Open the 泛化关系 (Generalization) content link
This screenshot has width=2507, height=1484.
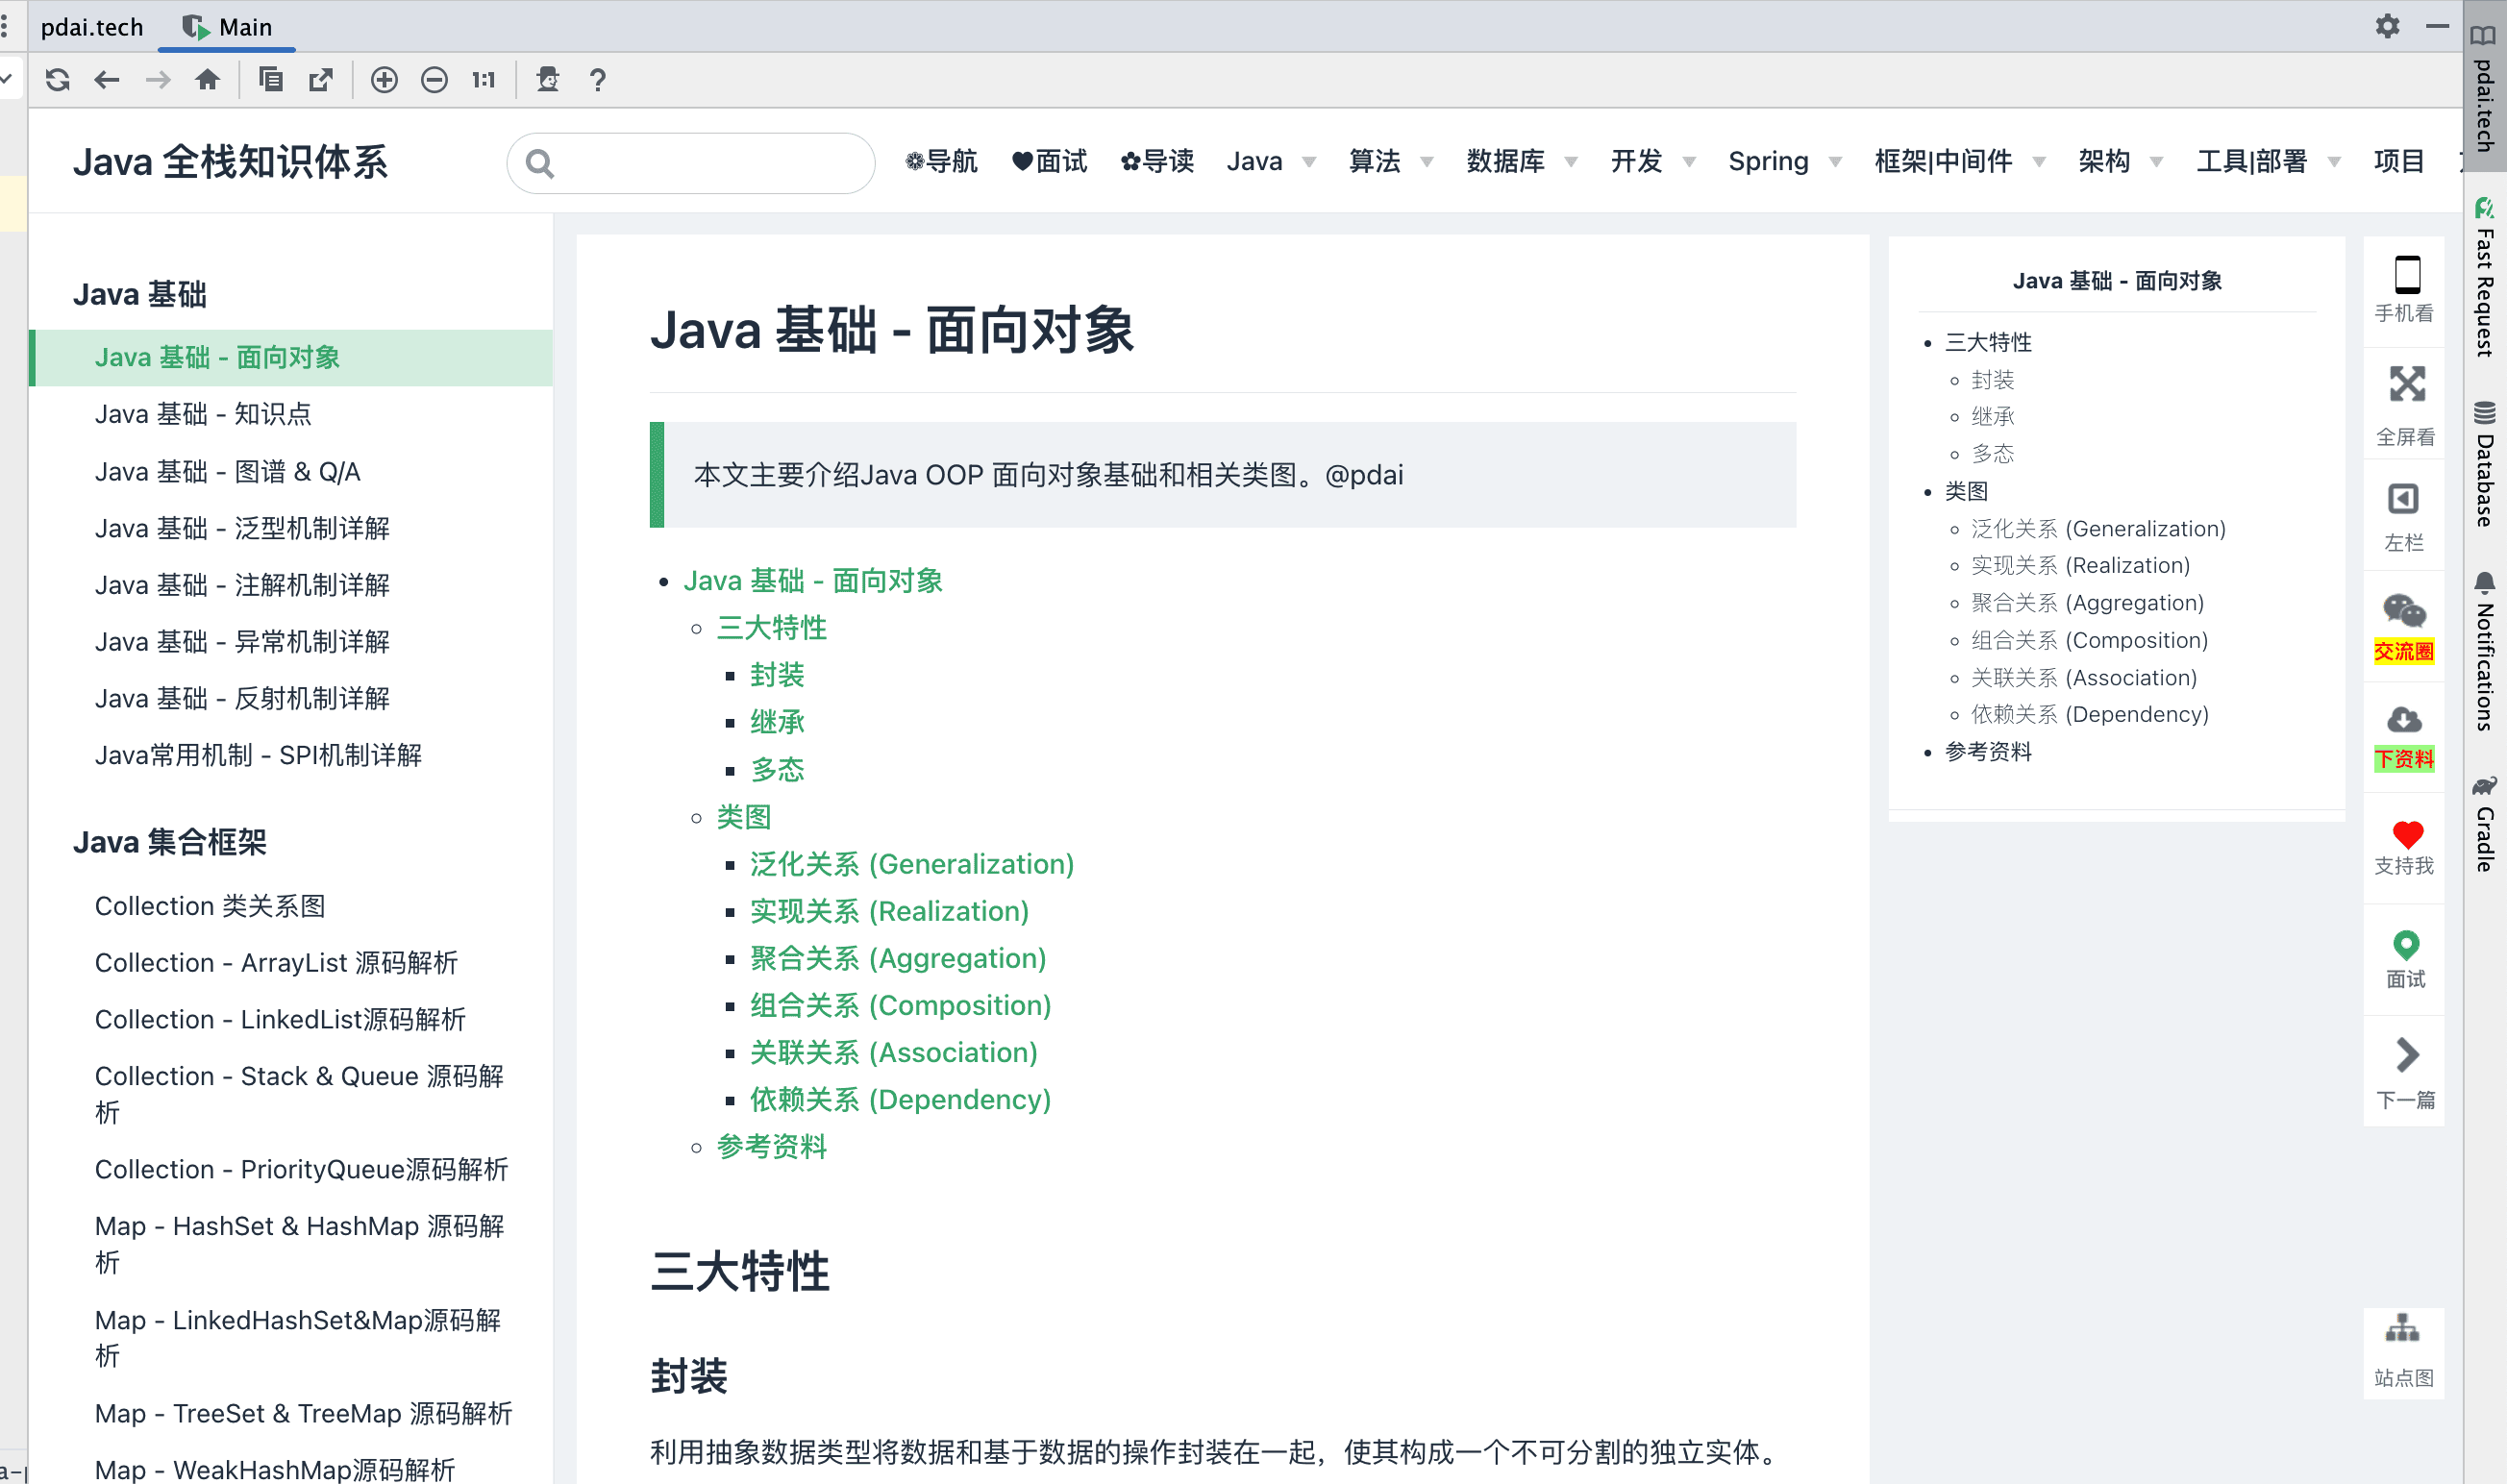click(911, 864)
